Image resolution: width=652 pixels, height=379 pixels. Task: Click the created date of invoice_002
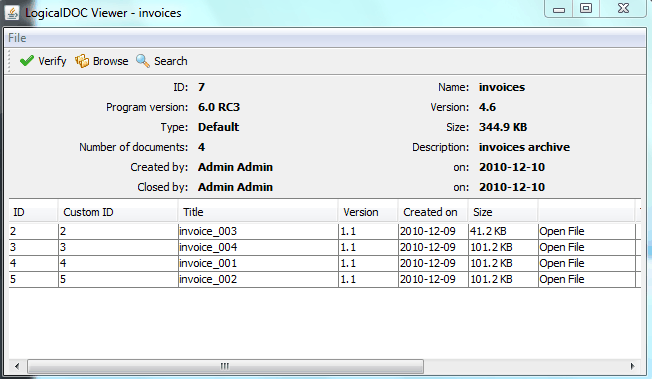pos(433,279)
